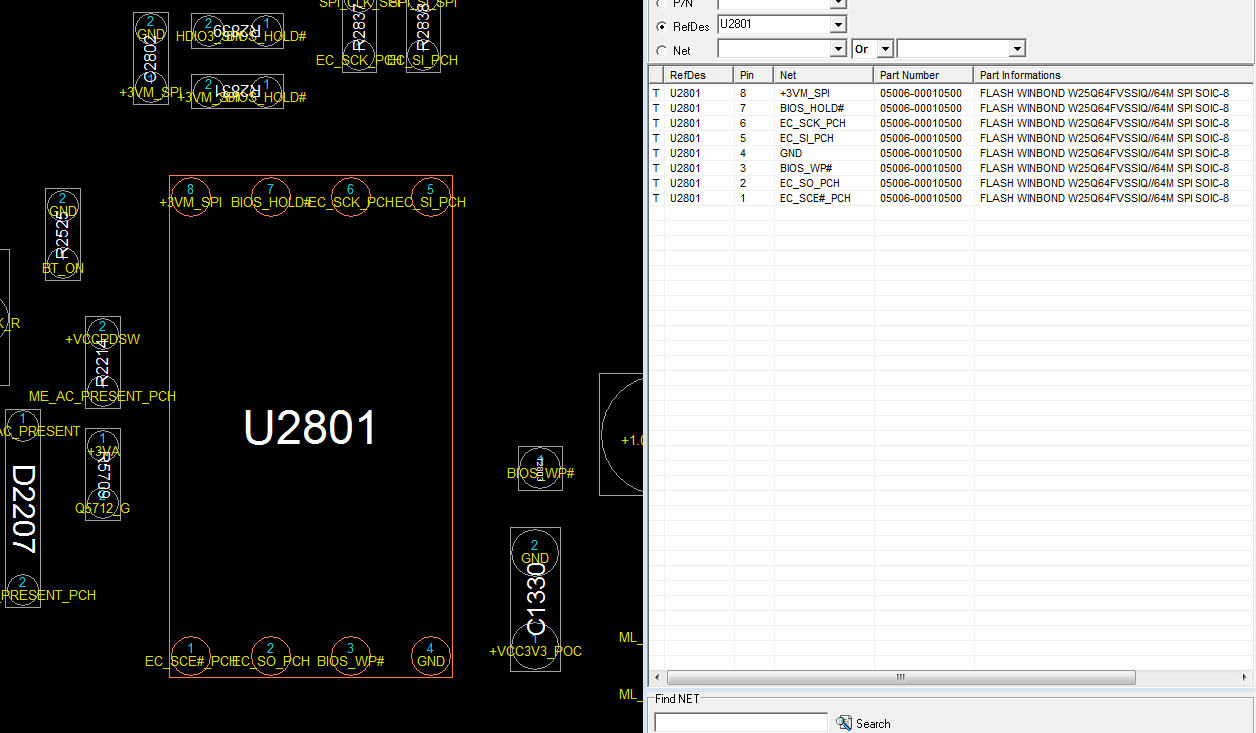
Task: Open the RefDes dropdown showing U2801
Action: tap(838, 24)
